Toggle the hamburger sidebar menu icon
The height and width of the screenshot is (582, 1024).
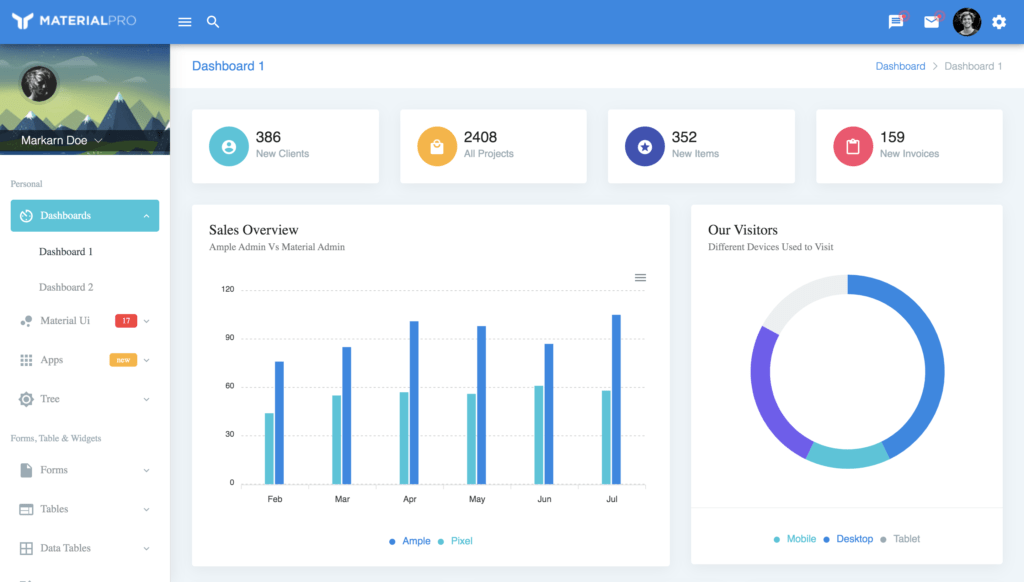click(184, 22)
